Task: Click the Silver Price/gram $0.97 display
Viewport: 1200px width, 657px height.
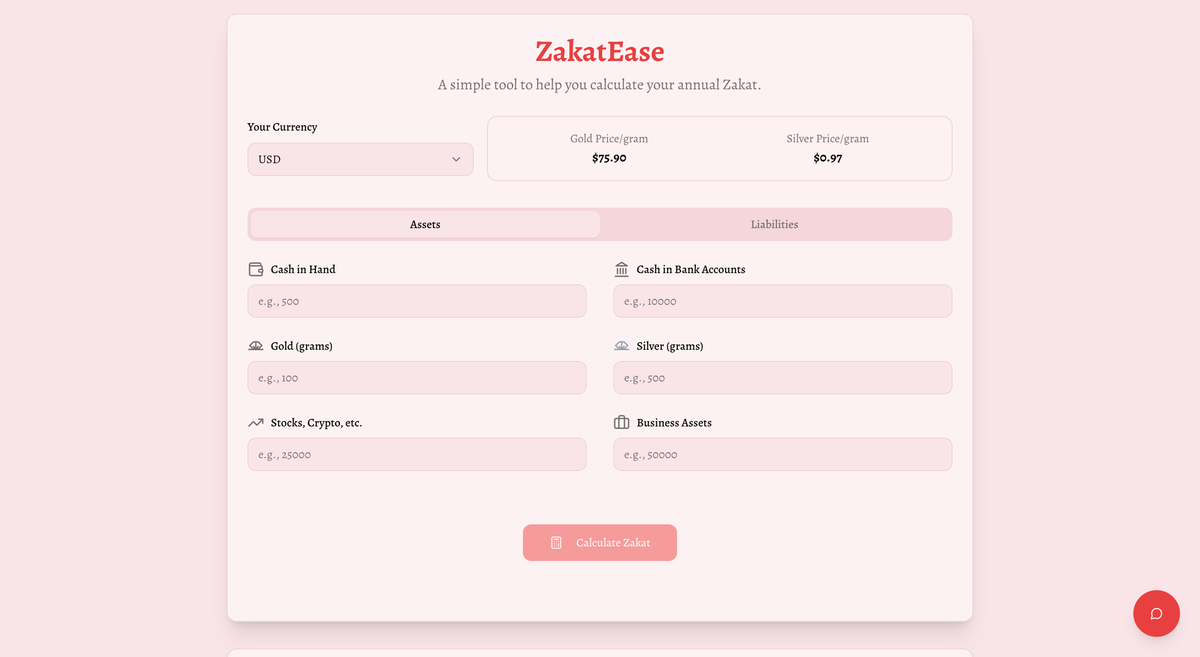Action: [827, 157]
